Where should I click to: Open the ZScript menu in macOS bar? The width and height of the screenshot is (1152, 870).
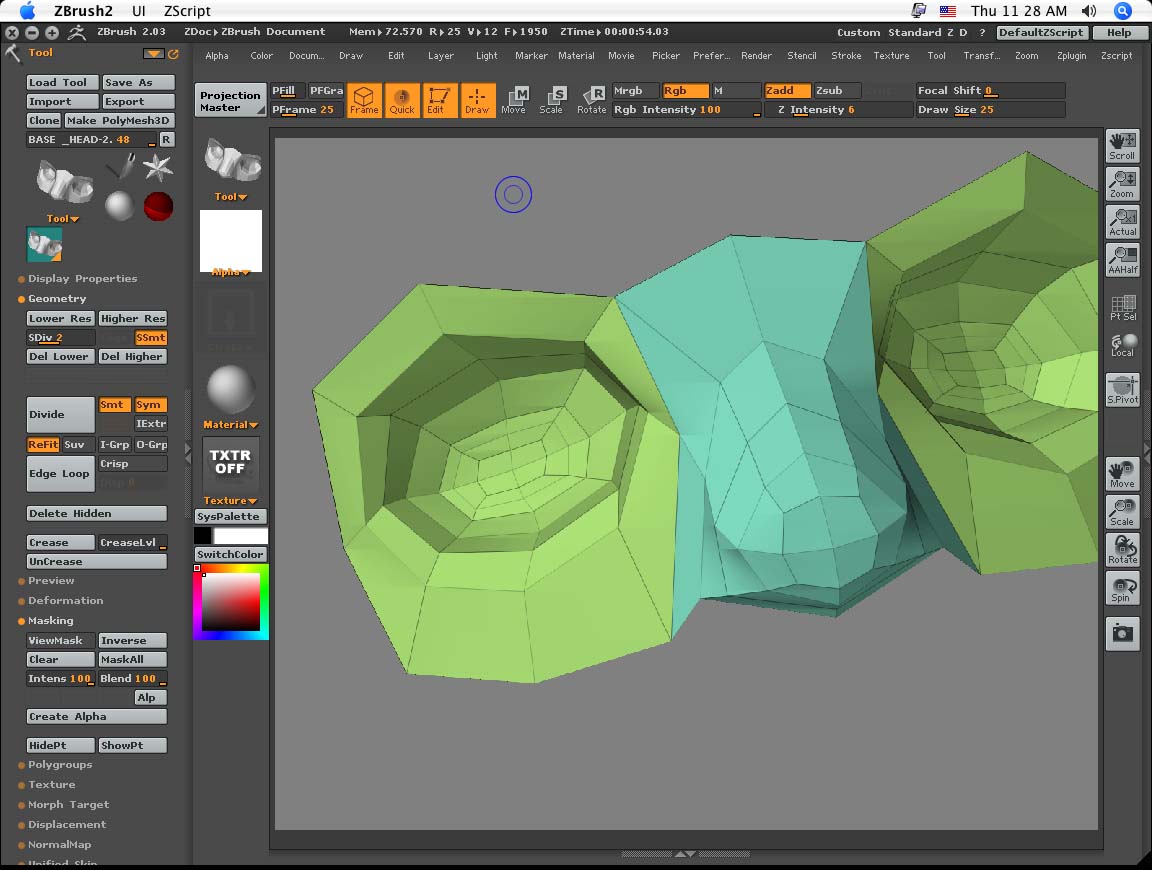tap(187, 10)
